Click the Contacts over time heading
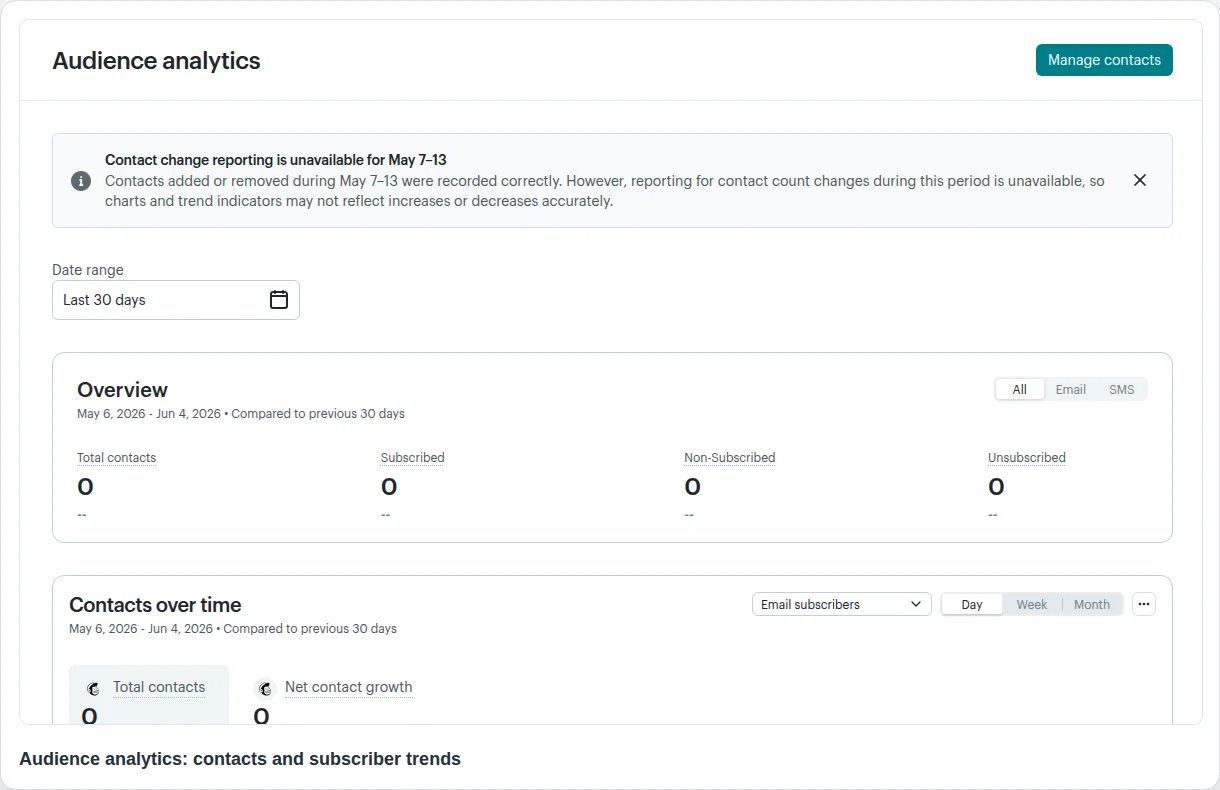1220x790 pixels. pos(155,605)
